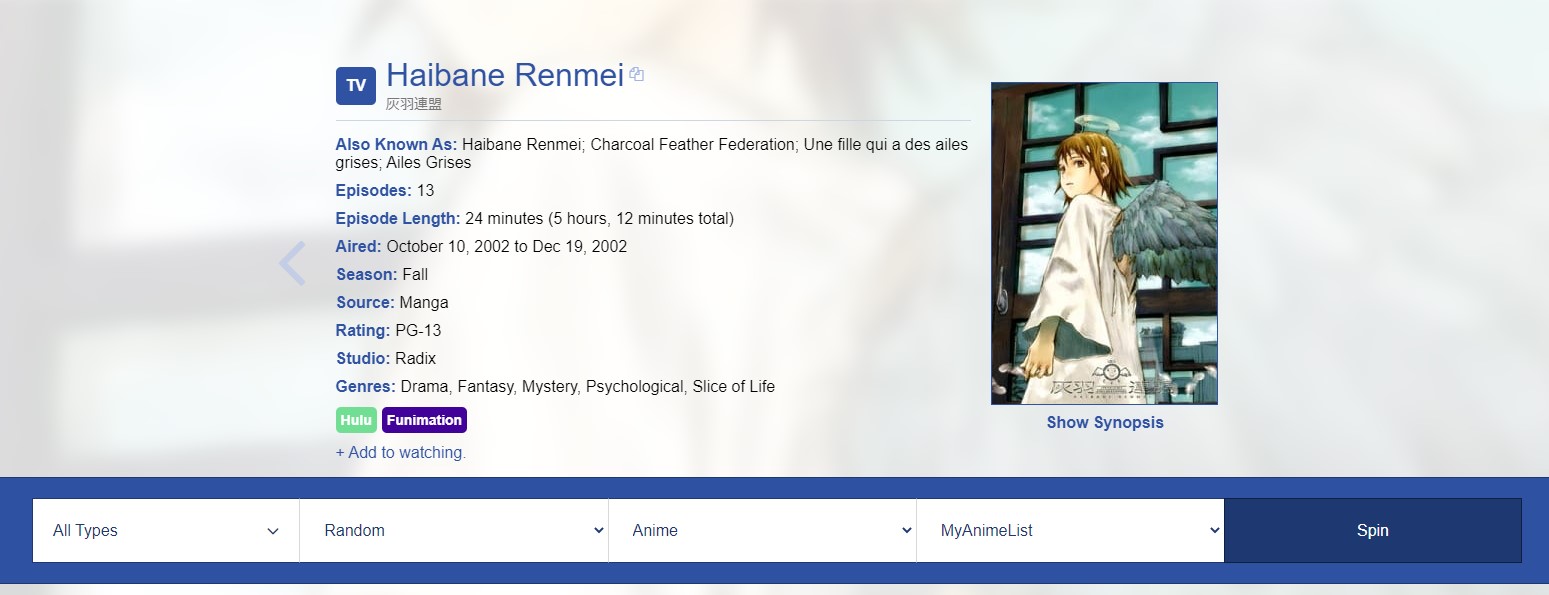The image size is (1549, 595).
Task: Click the Genres list text
Action: (588, 386)
